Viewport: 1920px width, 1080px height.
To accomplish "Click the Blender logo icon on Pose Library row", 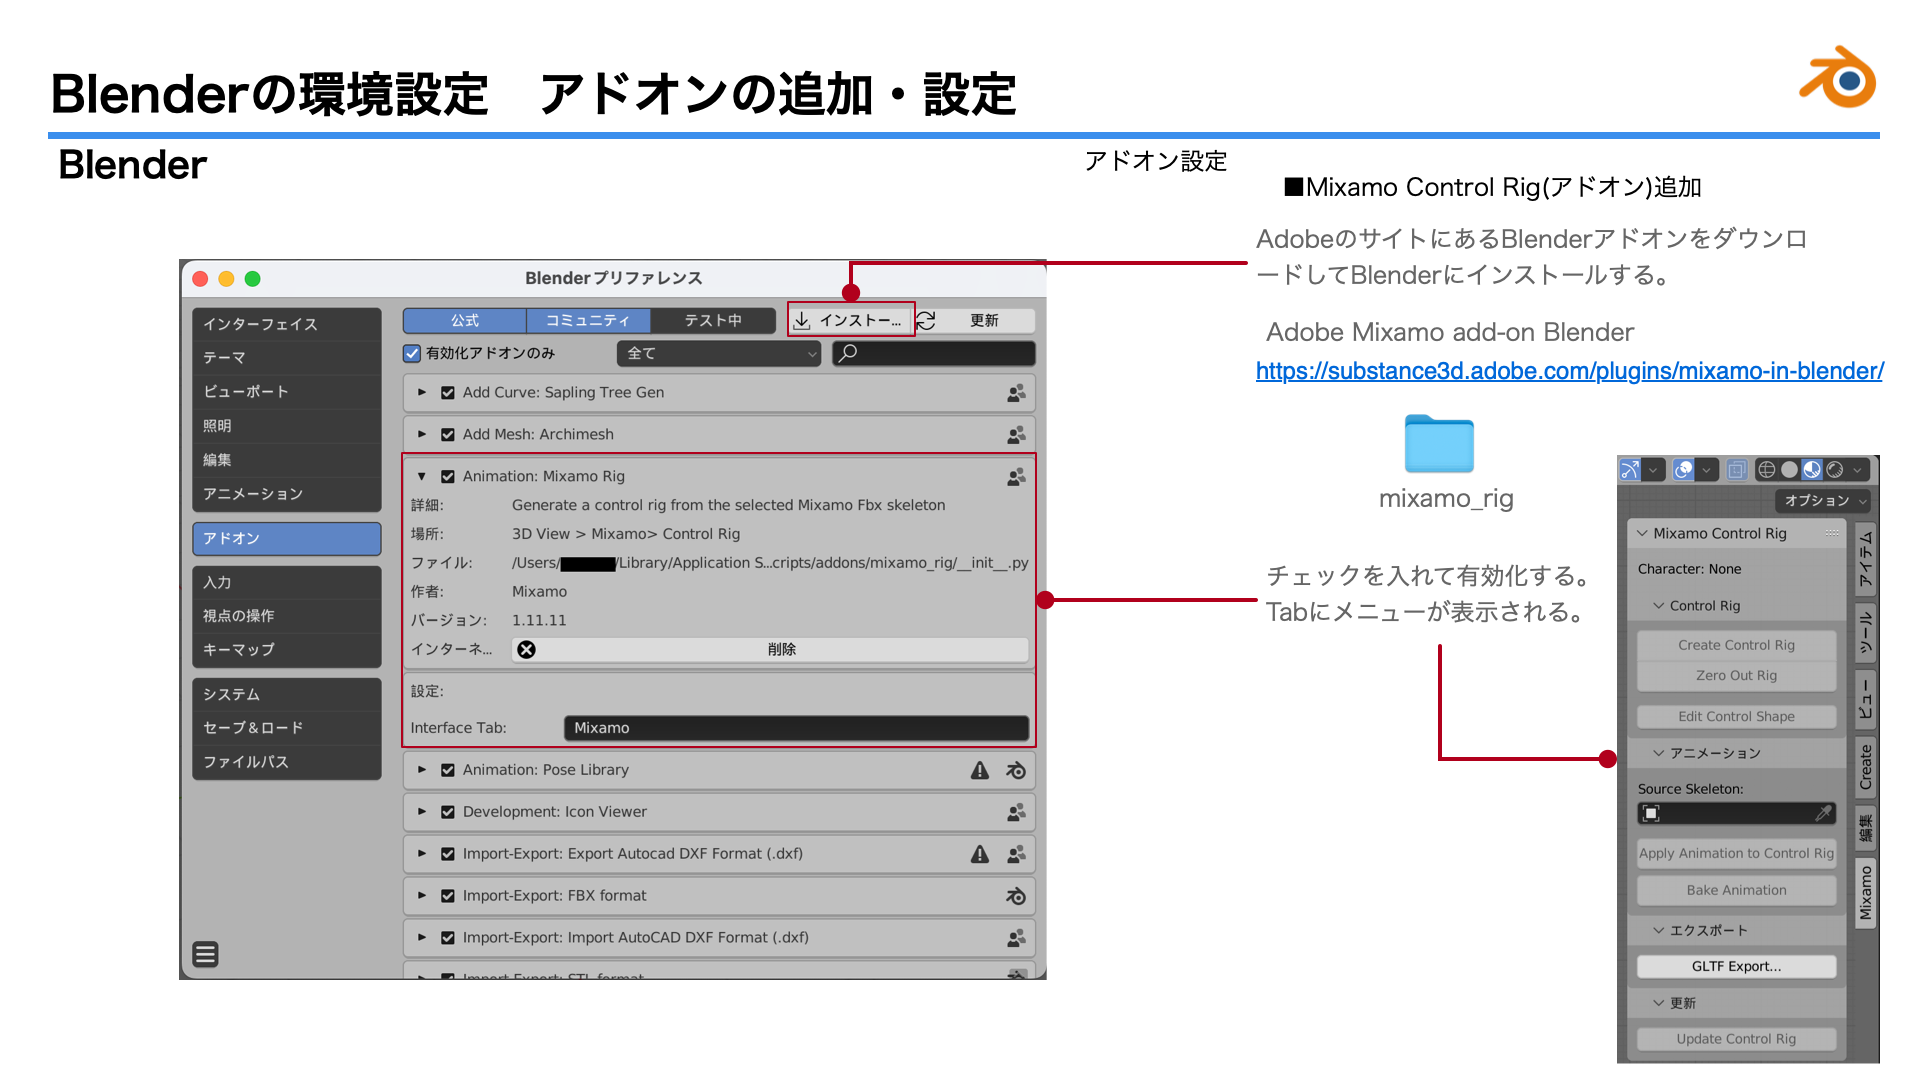I will [x=1016, y=770].
